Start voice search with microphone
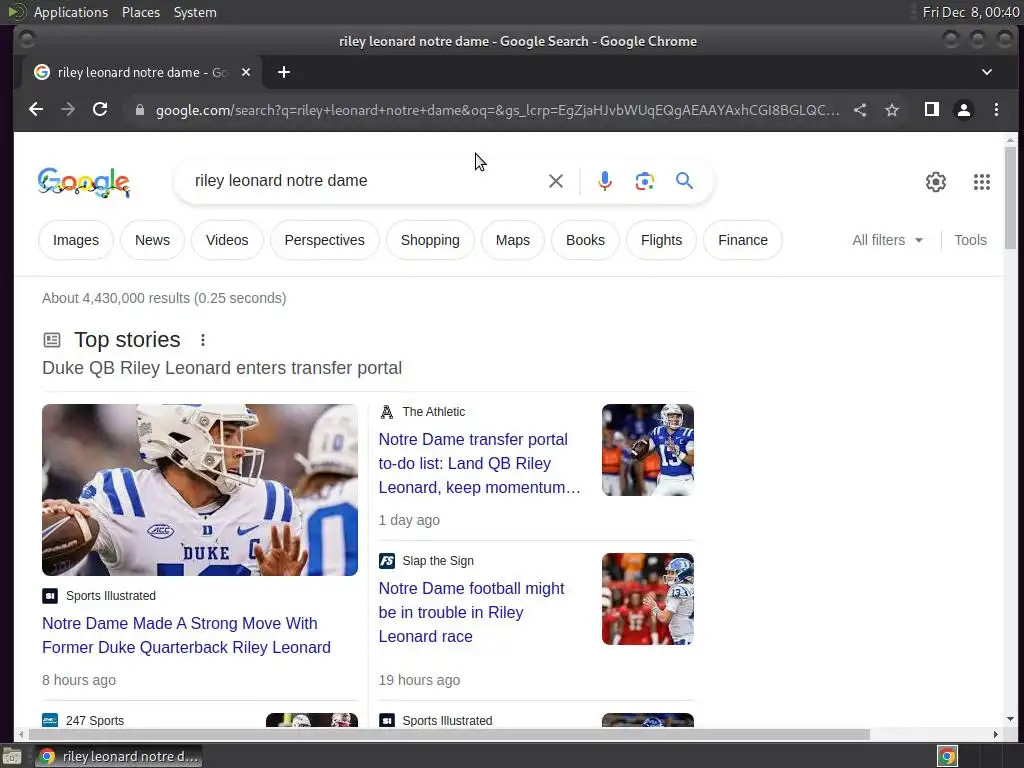 [605, 181]
